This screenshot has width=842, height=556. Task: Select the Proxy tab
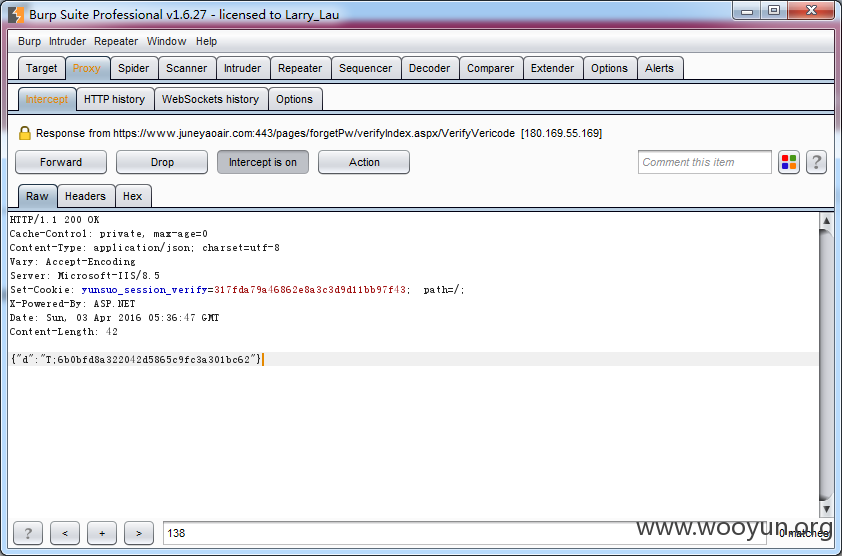pos(87,68)
